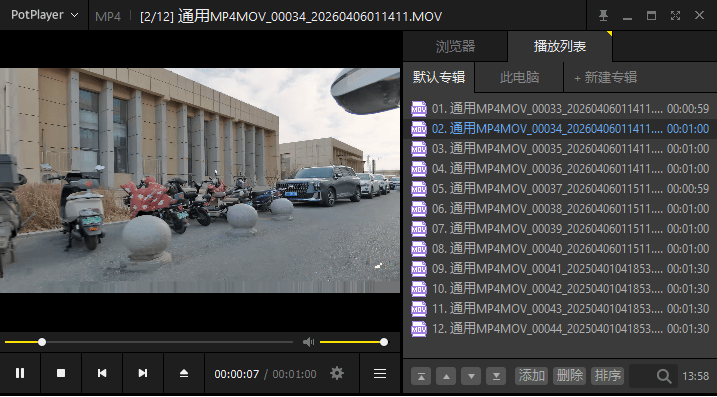Screen dimensions: 717x397
Task: Select playlist item 06 通用MP4MOV_00038
Action: tap(560, 209)
